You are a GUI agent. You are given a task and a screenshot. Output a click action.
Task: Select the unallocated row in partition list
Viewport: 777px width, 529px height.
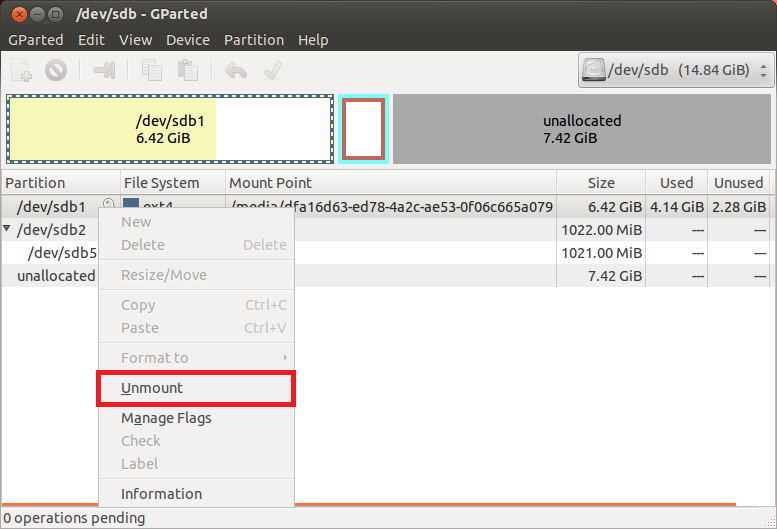(x=386, y=275)
